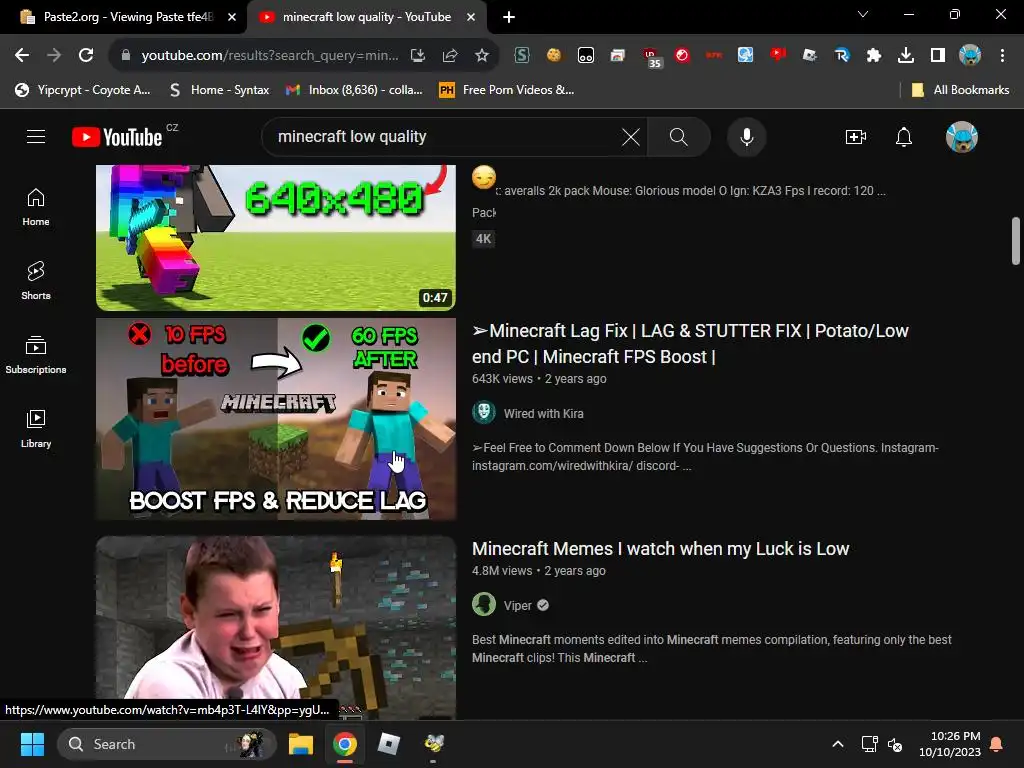Open the cookie extension

[x=554, y=56]
